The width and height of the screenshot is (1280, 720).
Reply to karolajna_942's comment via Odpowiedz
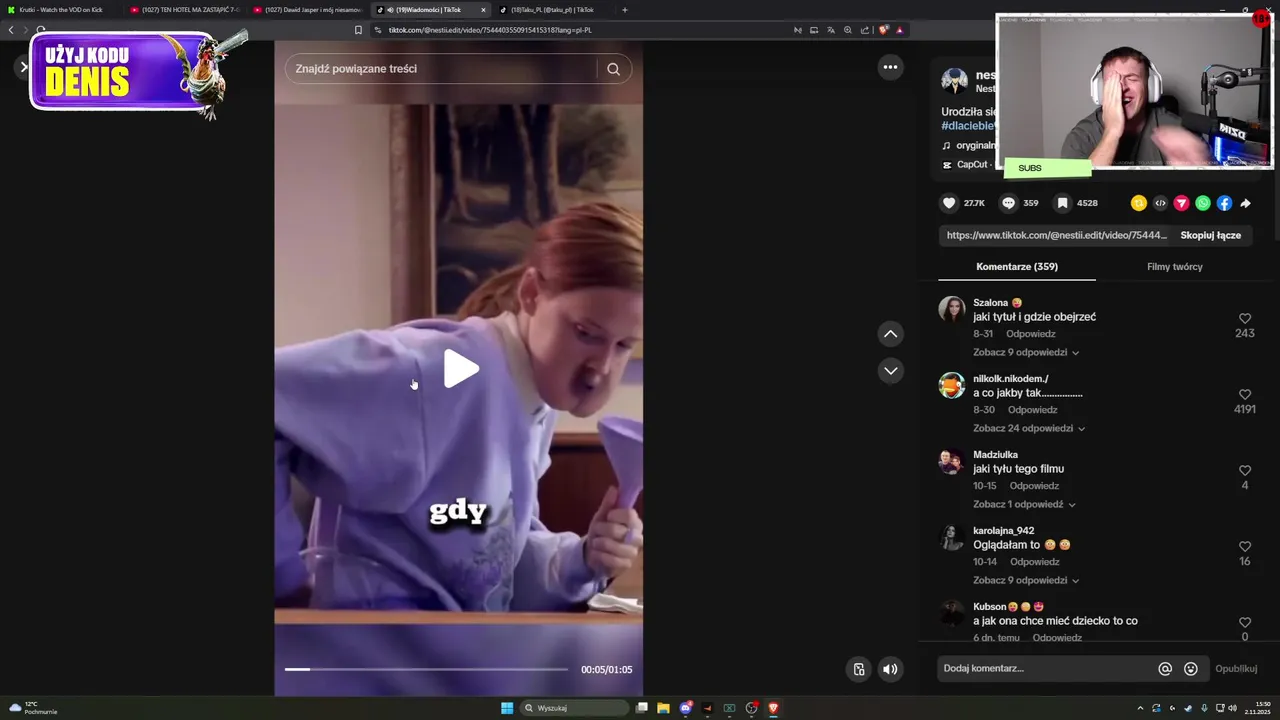click(x=1034, y=562)
